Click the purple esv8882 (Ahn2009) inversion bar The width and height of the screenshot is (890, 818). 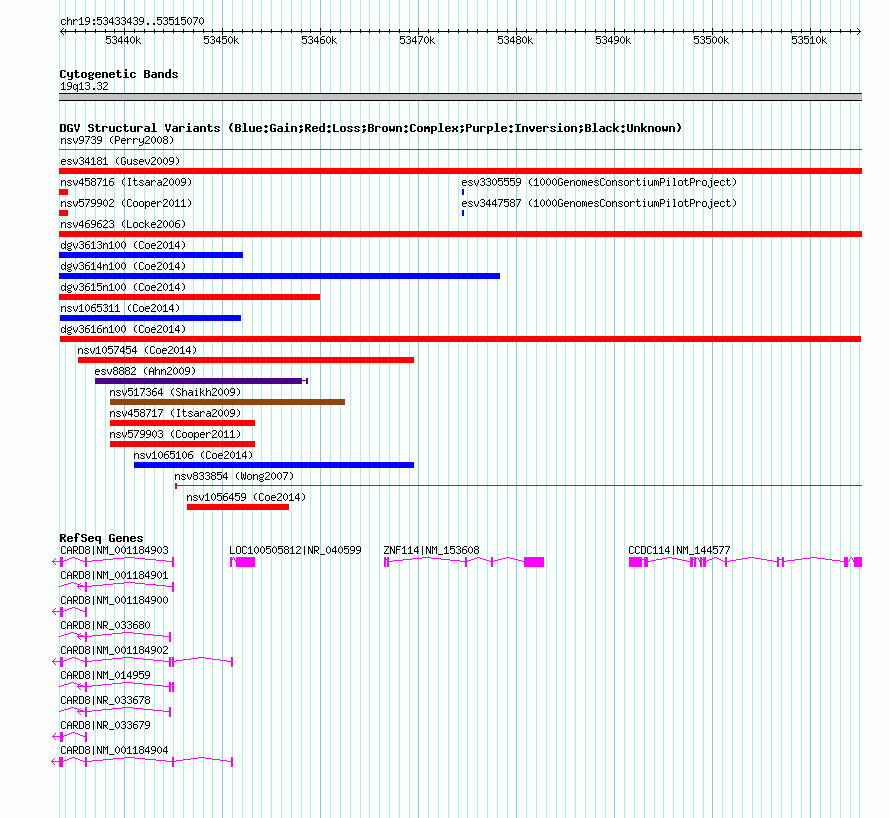(x=201, y=381)
